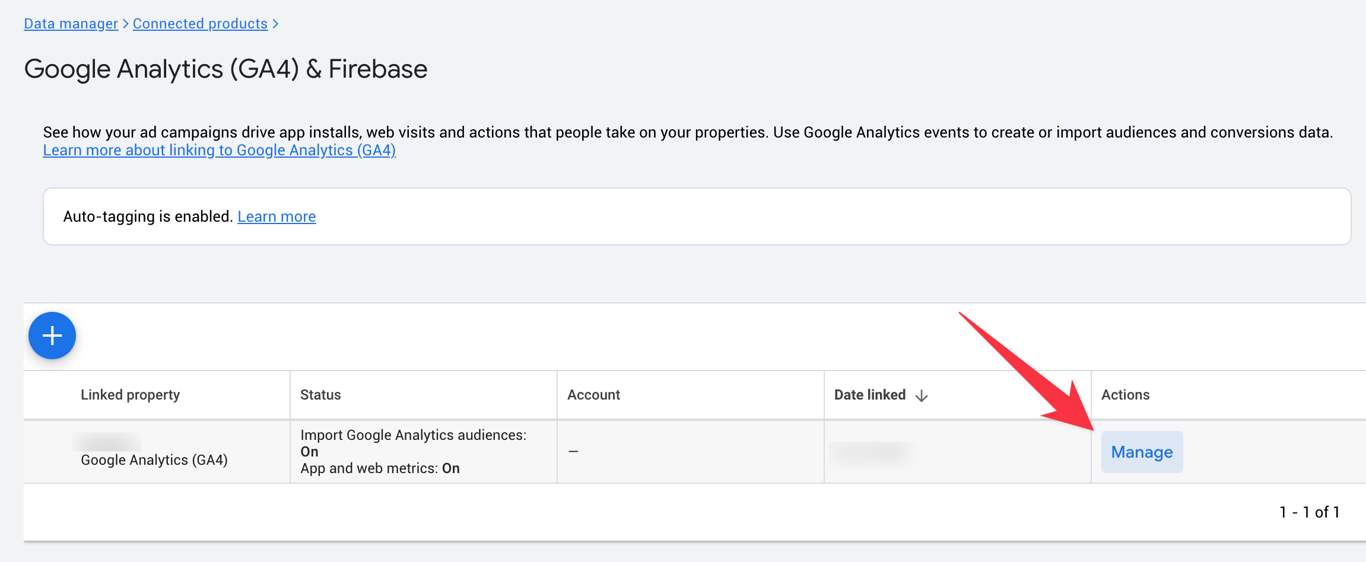The image size is (1366, 562).
Task: Click Learn more beside auto-tagging message
Action: point(276,216)
